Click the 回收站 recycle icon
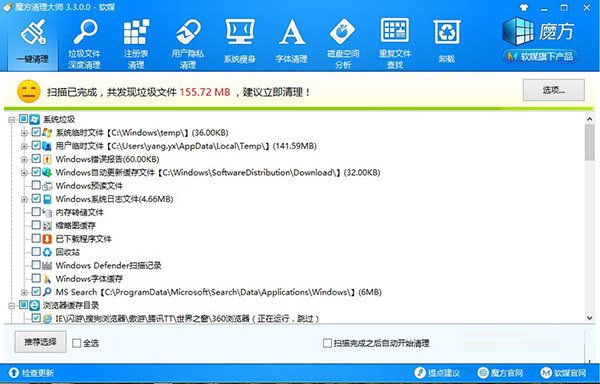Image resolution: width=600 pixels, height=384 pixels. 47,252
